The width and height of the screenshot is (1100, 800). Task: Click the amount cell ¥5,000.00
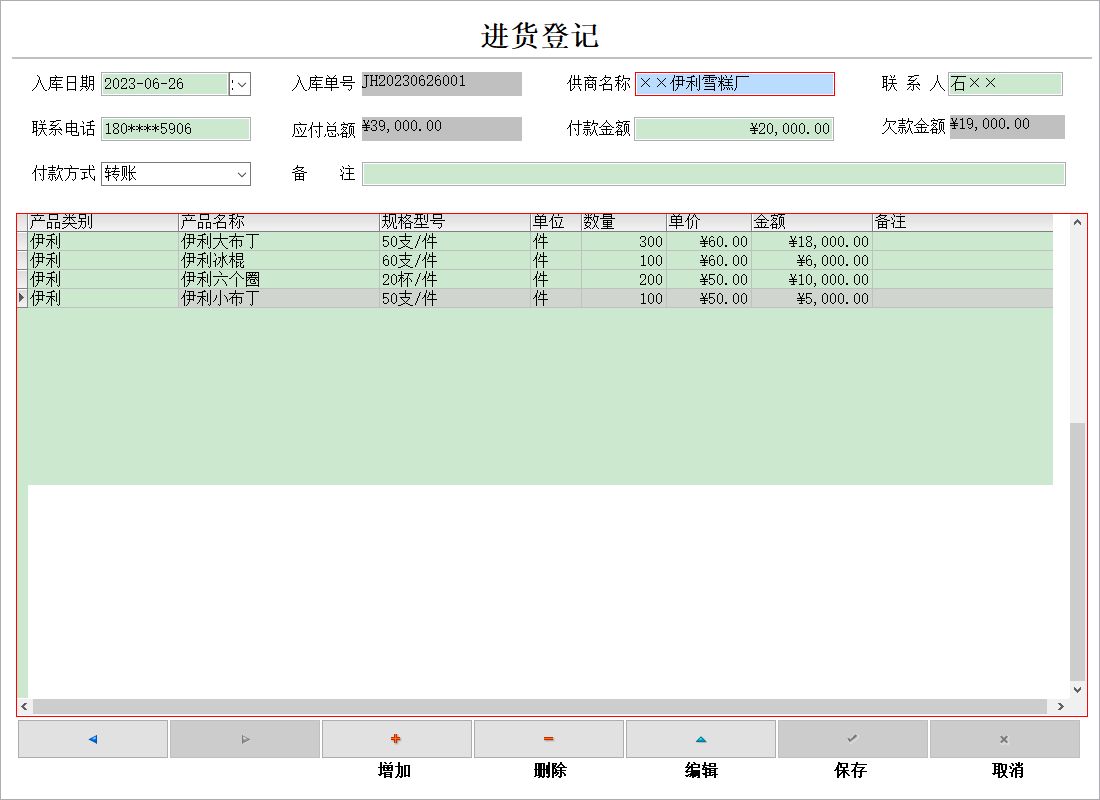[812, 298]
